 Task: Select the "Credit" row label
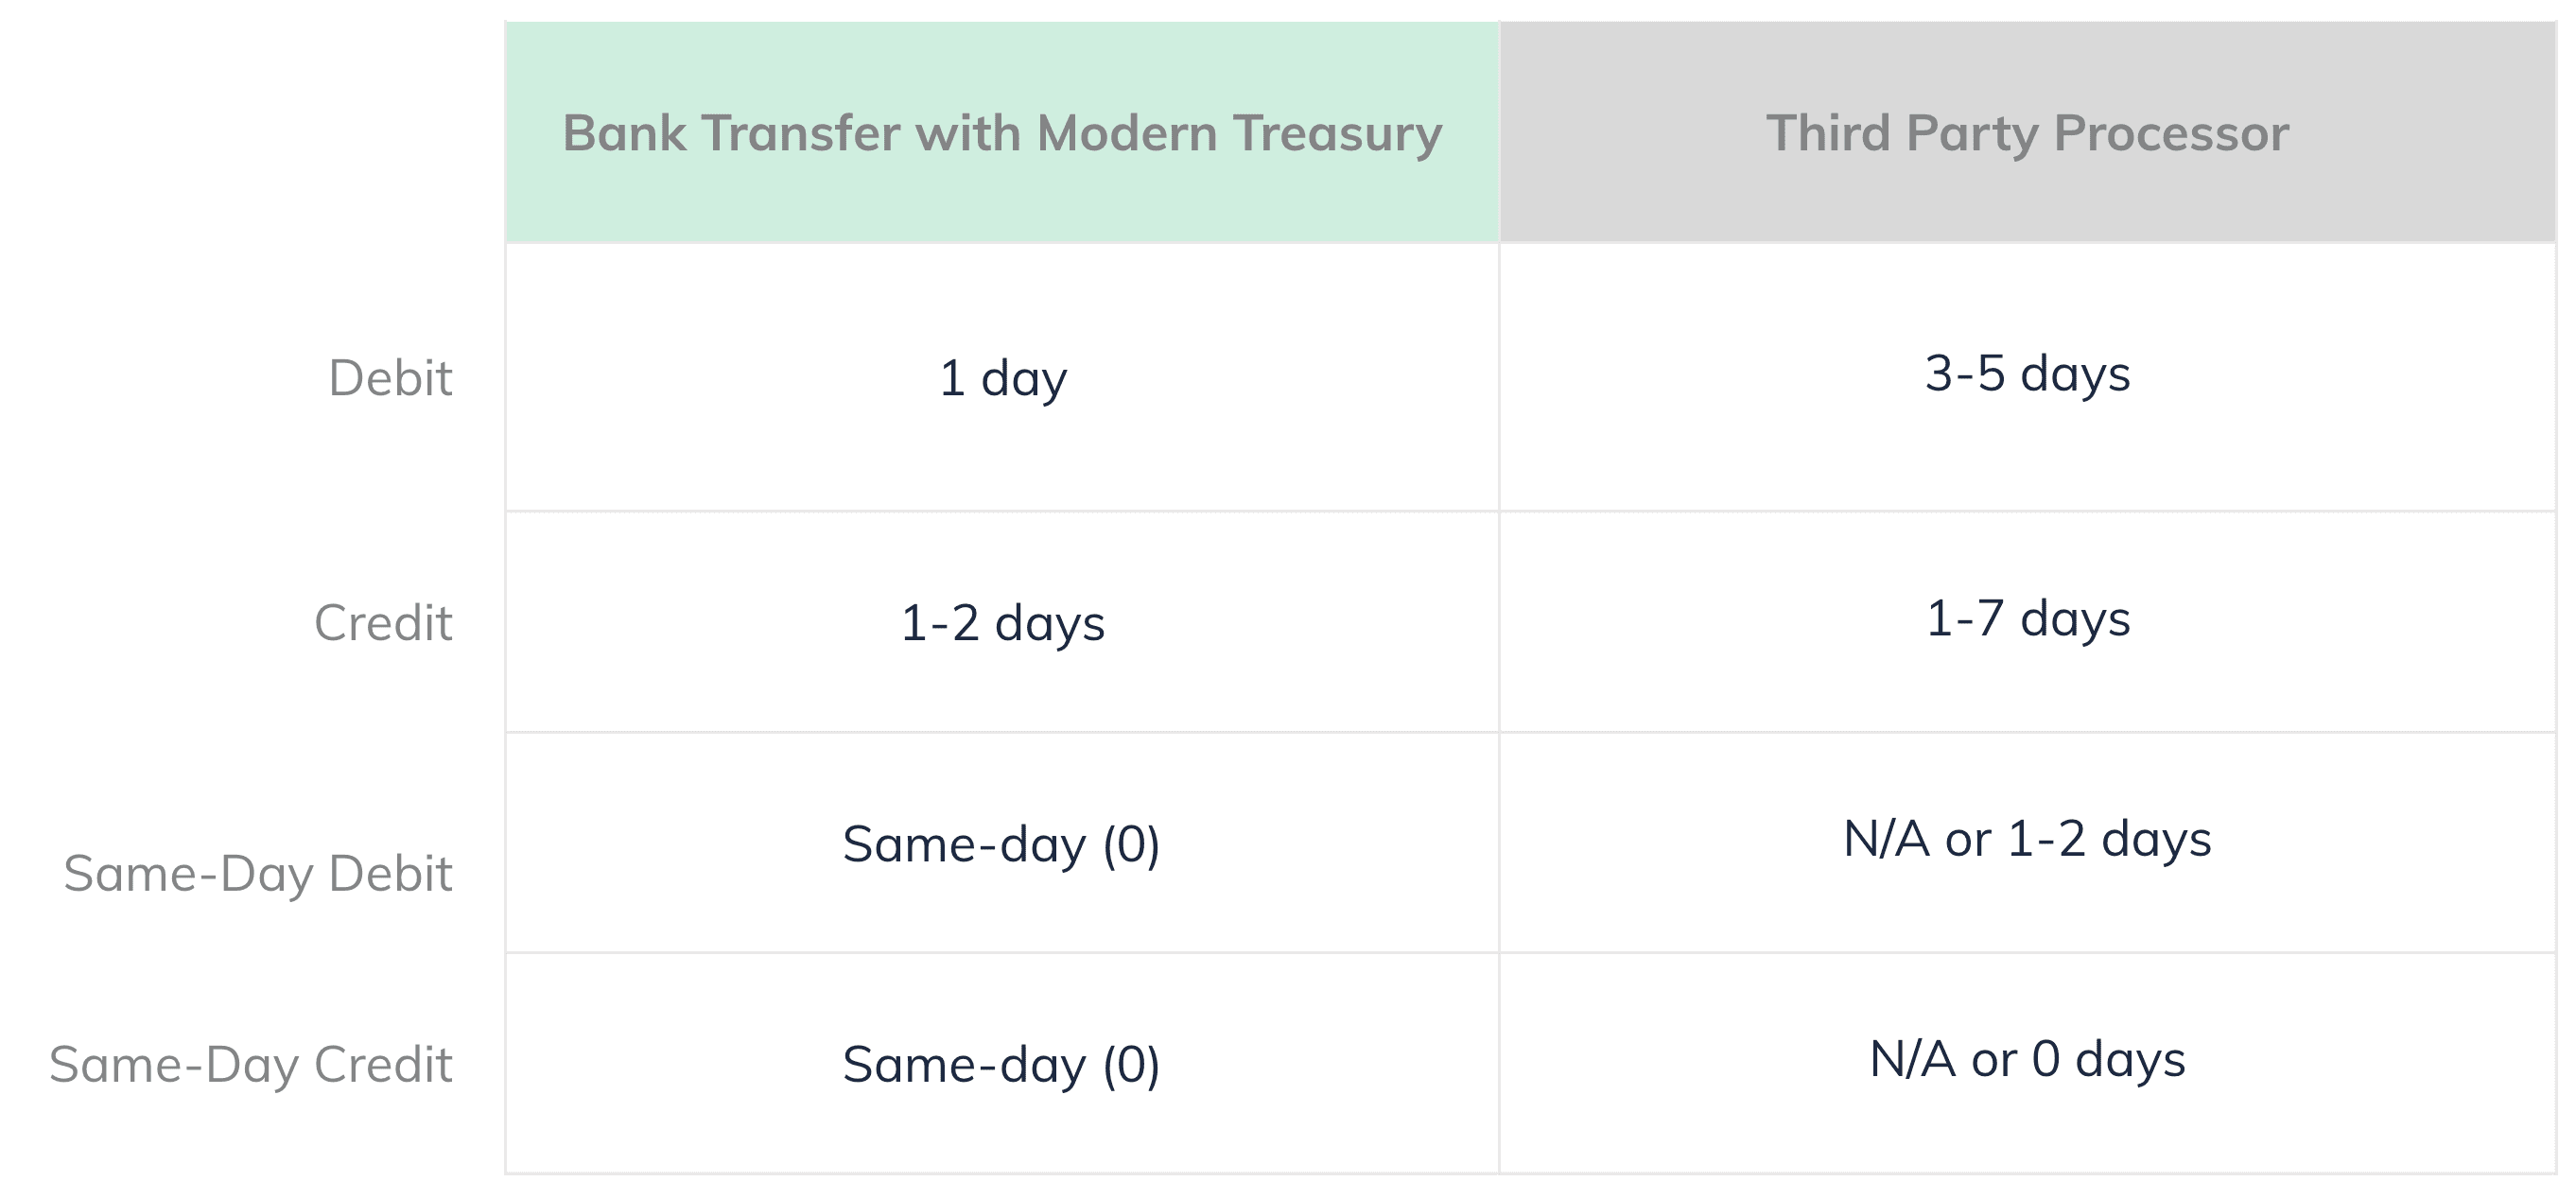[383, 623]
